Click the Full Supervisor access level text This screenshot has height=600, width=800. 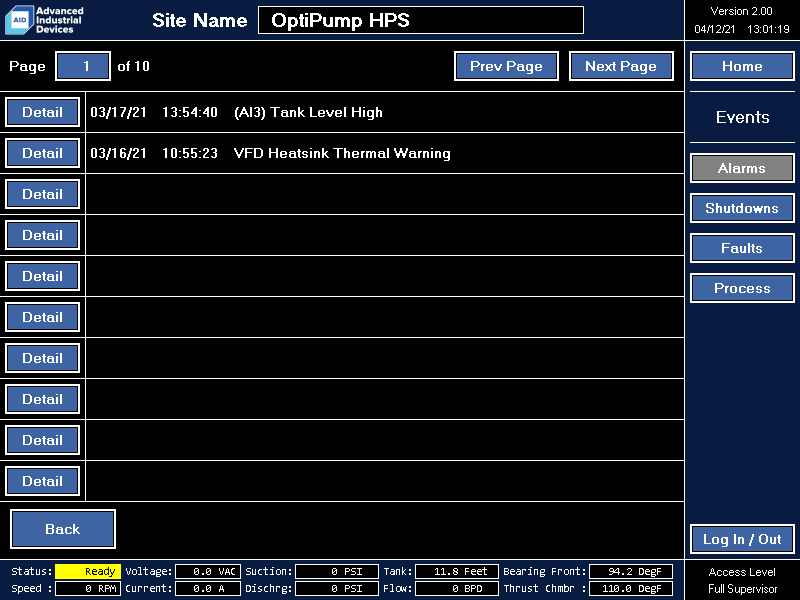[x=742, y=589]
